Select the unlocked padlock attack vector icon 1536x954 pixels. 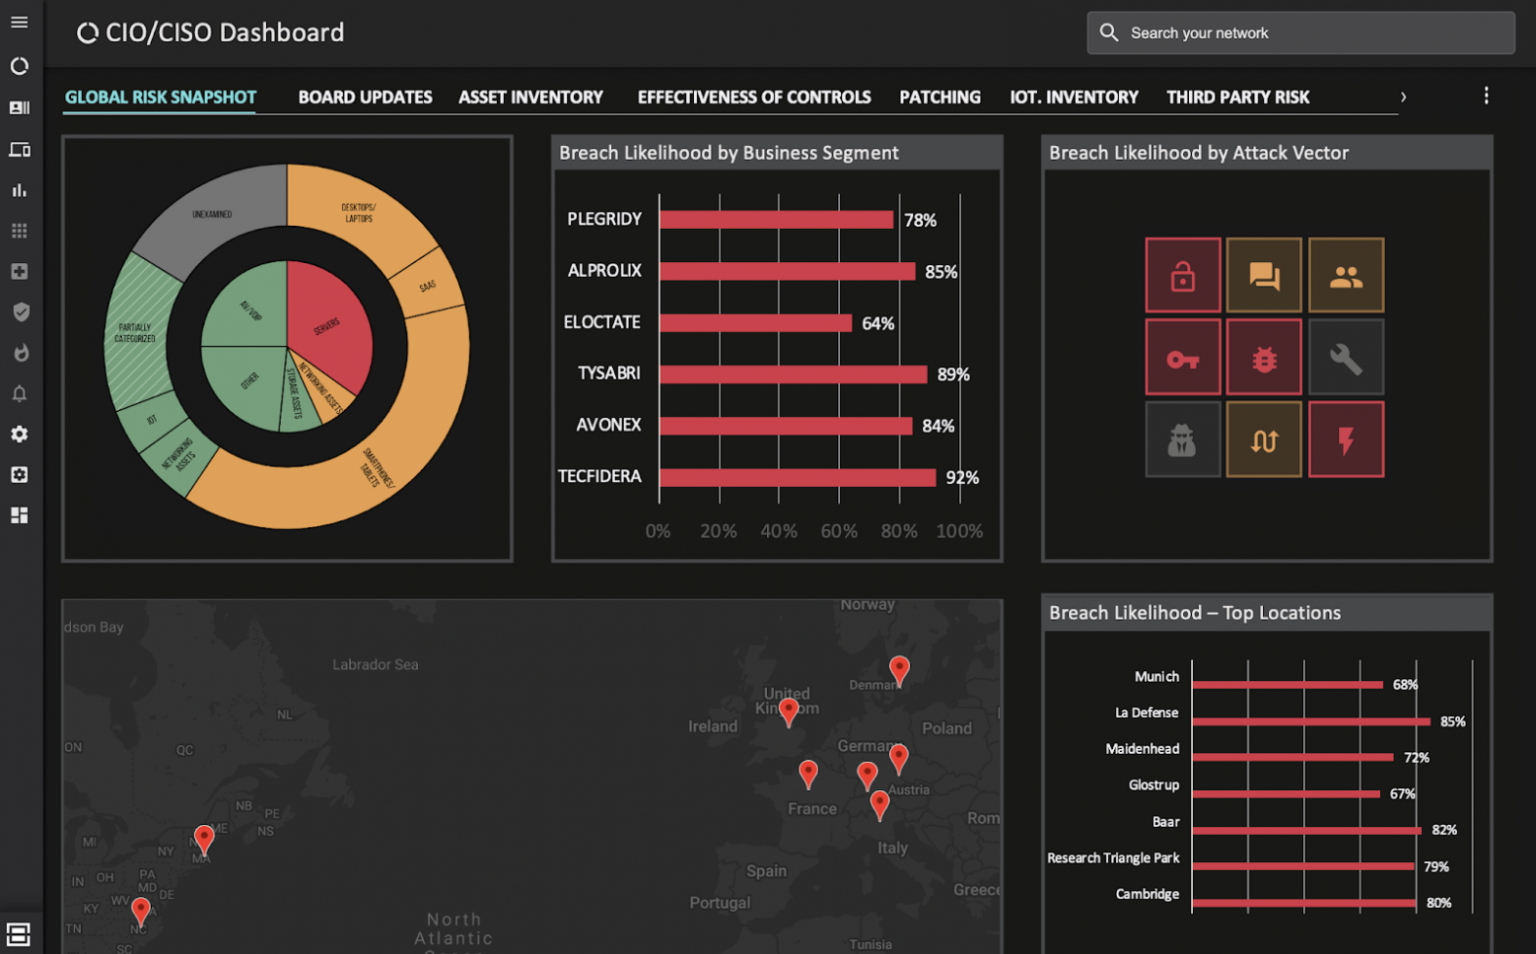[x=1183, y=275]
